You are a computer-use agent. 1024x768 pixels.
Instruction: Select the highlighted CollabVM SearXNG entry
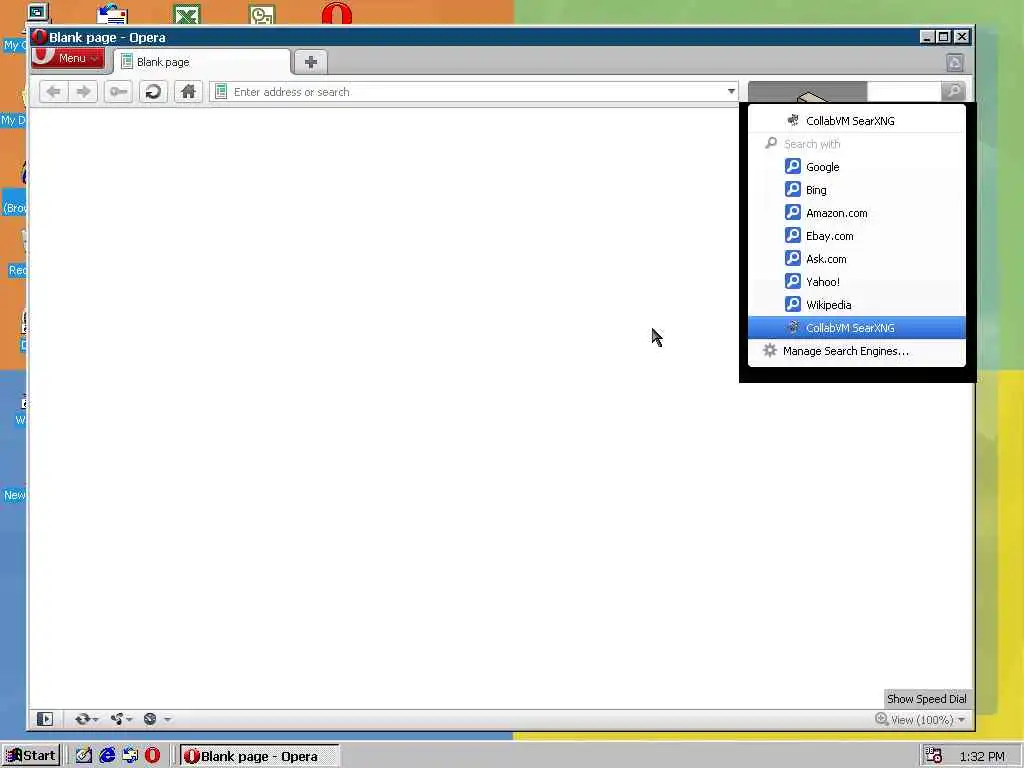point(856,328)
